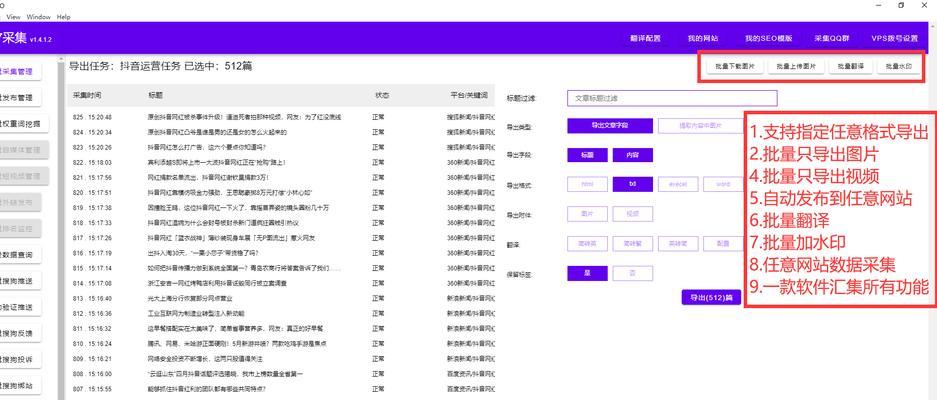The image size is (937, 400).
Task: Toggle the 标题 export field
Action: 587,155
